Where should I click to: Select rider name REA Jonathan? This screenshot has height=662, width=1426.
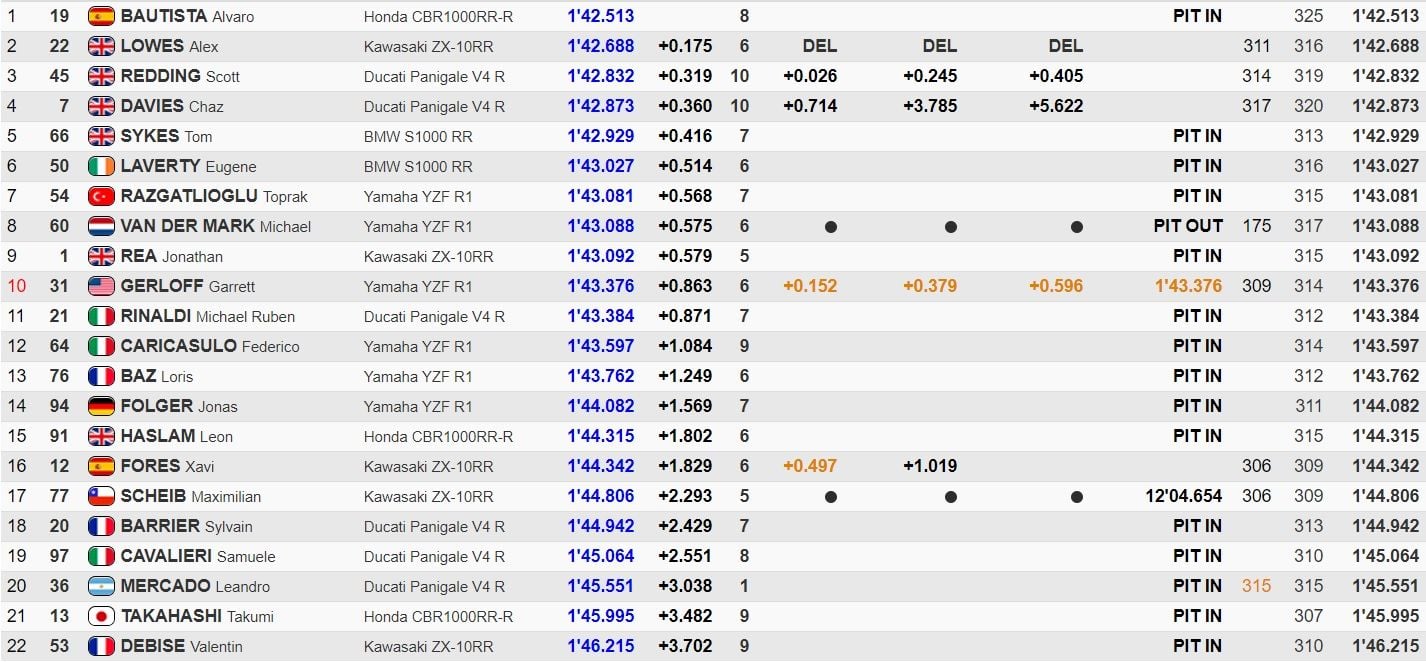(172, 256)
